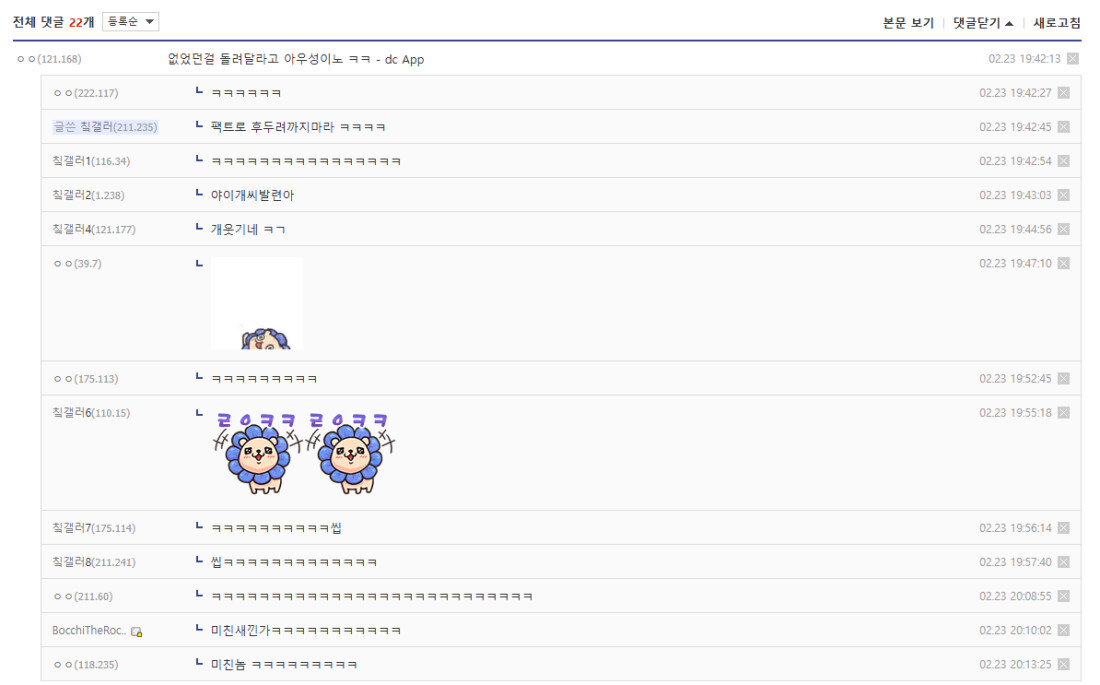Delete the last comment from 118.235
Viewport: 1100px width, 685px height.
(1064, 665)
